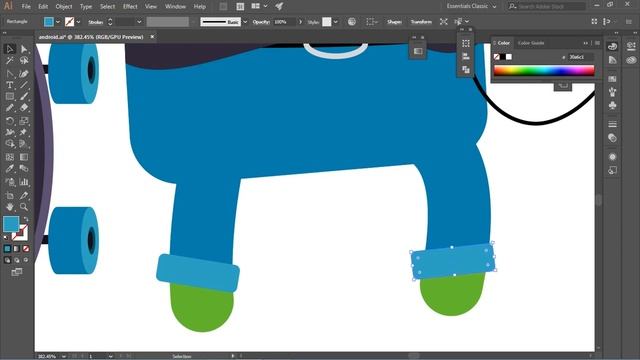Select the Curvature tool
The width and height of the screenshot is (640, 360).
pos(24,73)
